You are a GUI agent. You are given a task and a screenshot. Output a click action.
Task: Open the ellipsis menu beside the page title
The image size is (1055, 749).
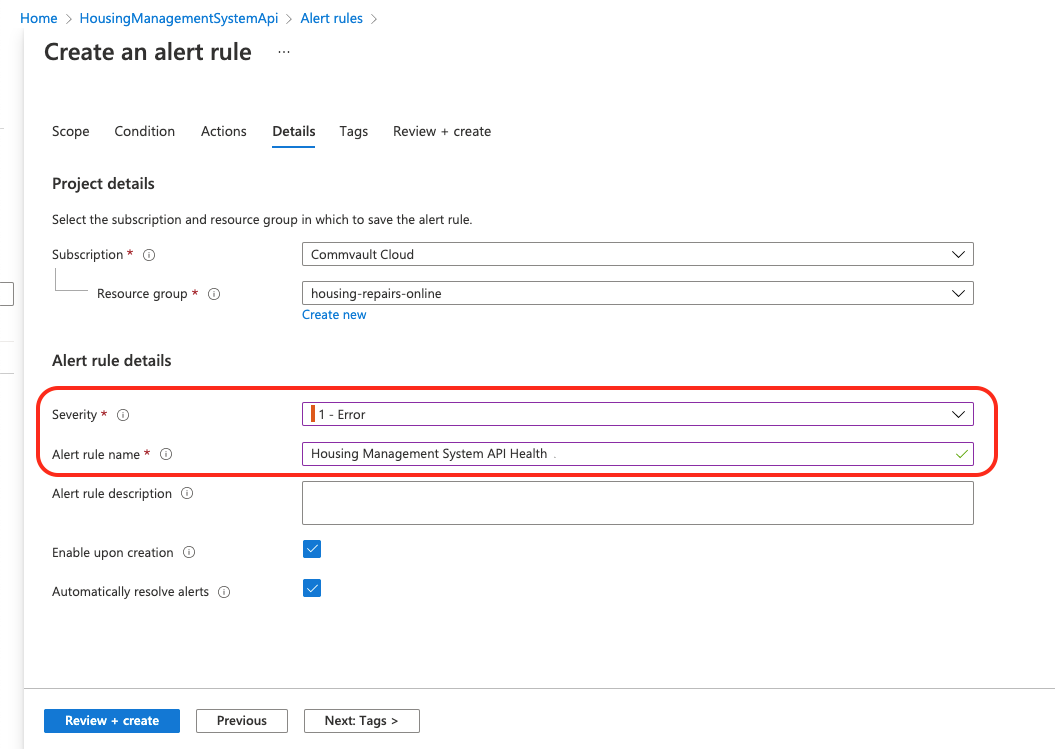click(284, 52)
